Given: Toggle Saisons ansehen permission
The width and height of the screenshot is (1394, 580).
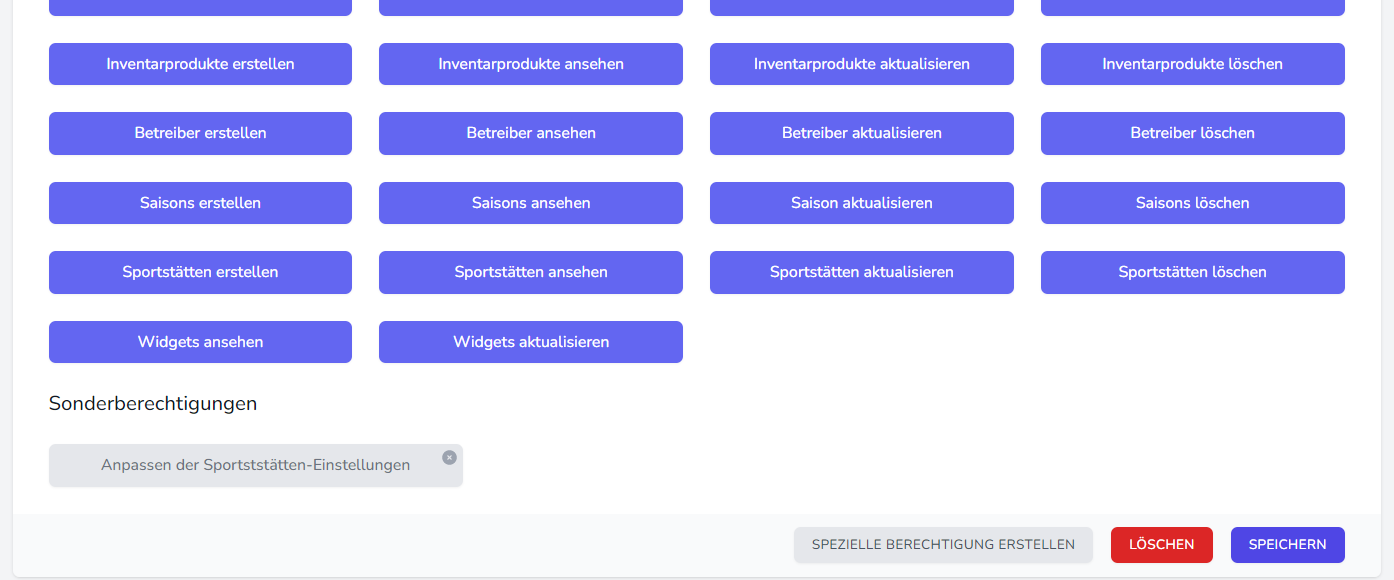Looking at the screenshot, I should coord(530,203).
